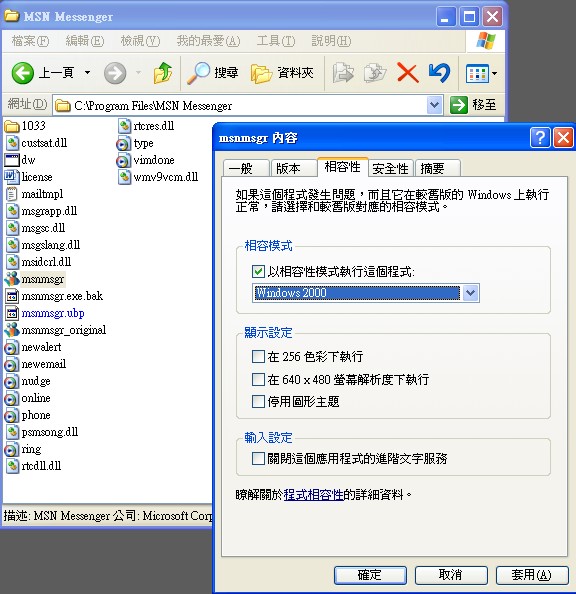Open the 我的最愛(A) menu
Screen dimensions: 576x594
coord(208,41)
